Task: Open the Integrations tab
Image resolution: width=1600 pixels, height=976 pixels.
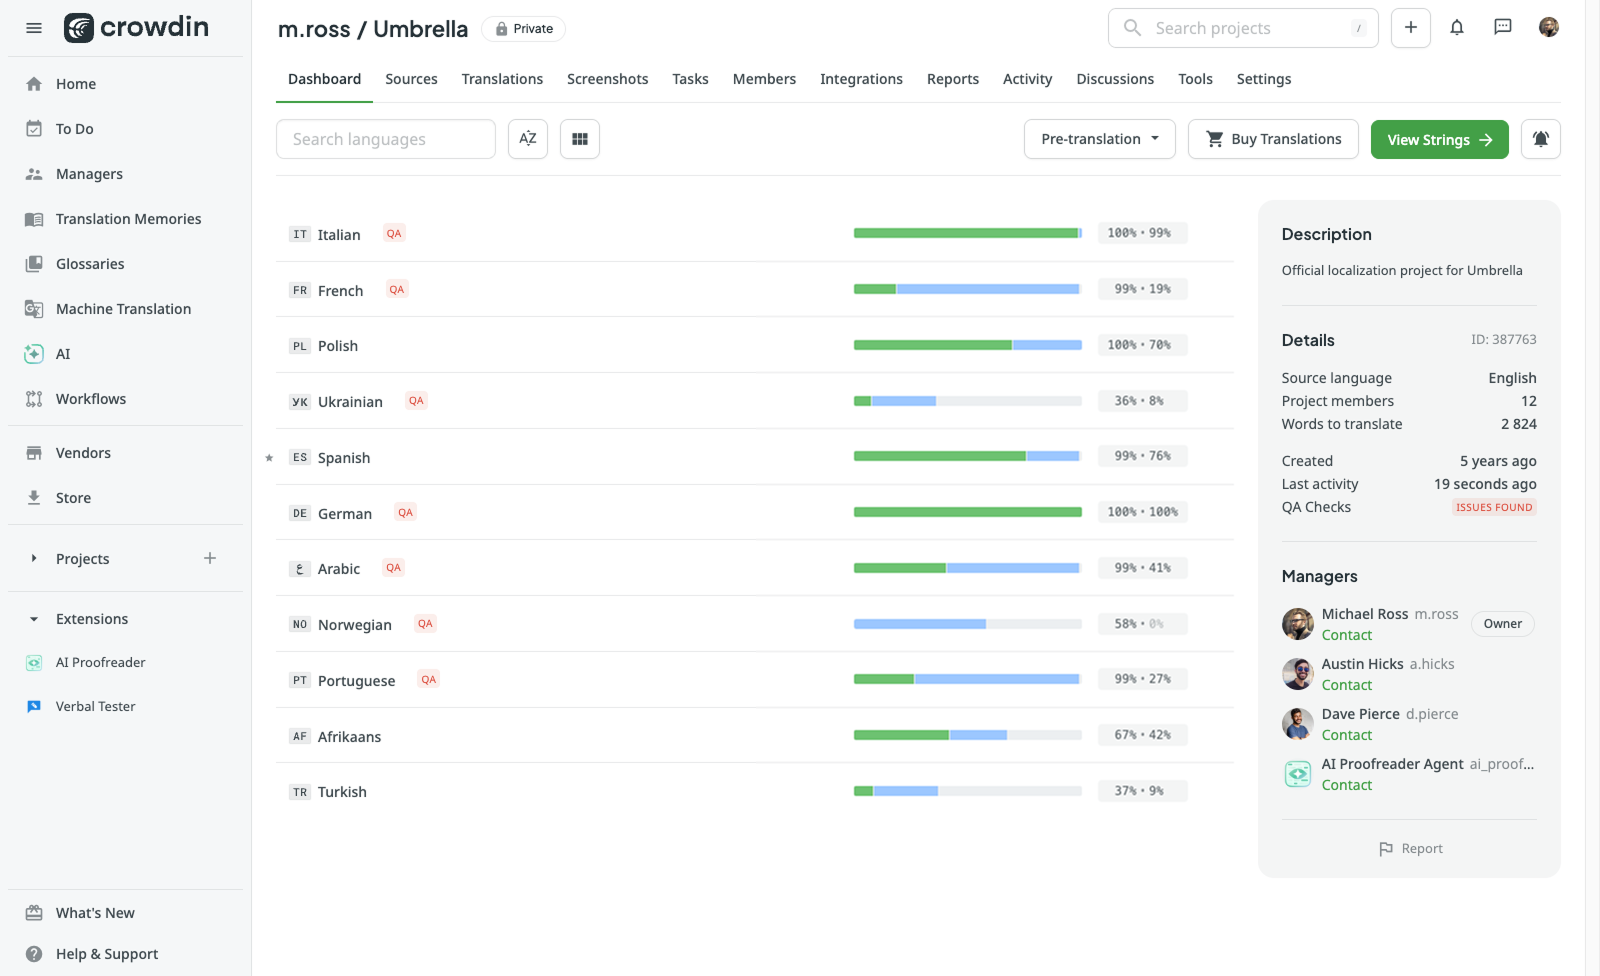Action: pos(861,79)
